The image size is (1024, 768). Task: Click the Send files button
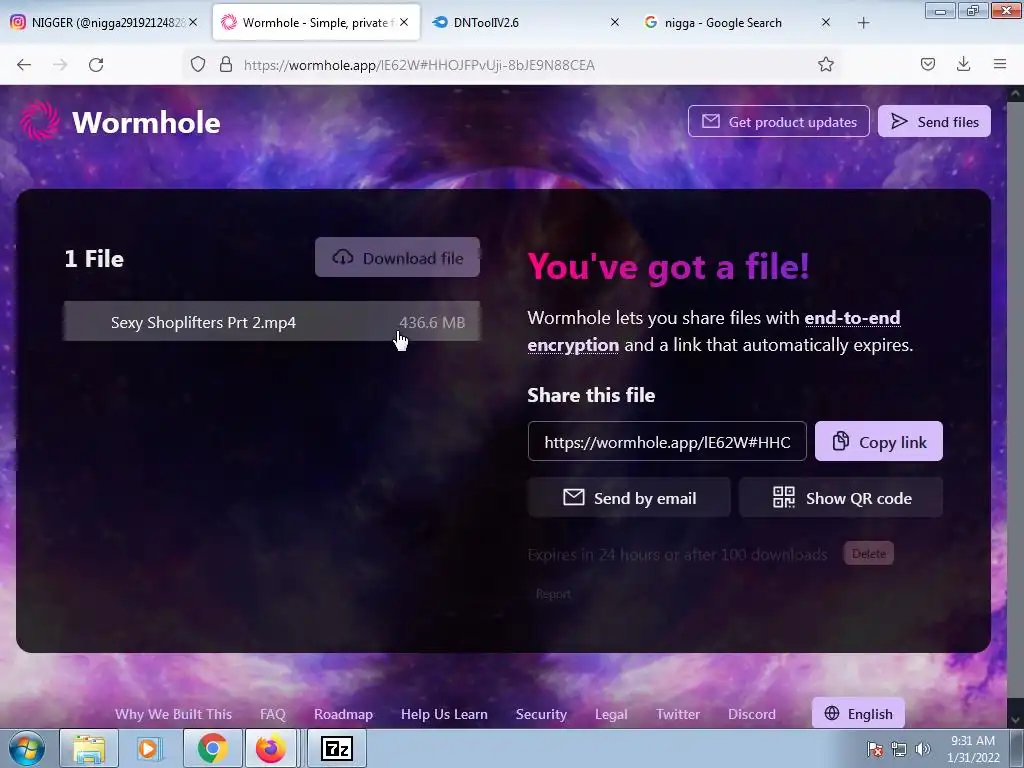tap(934, 121)
